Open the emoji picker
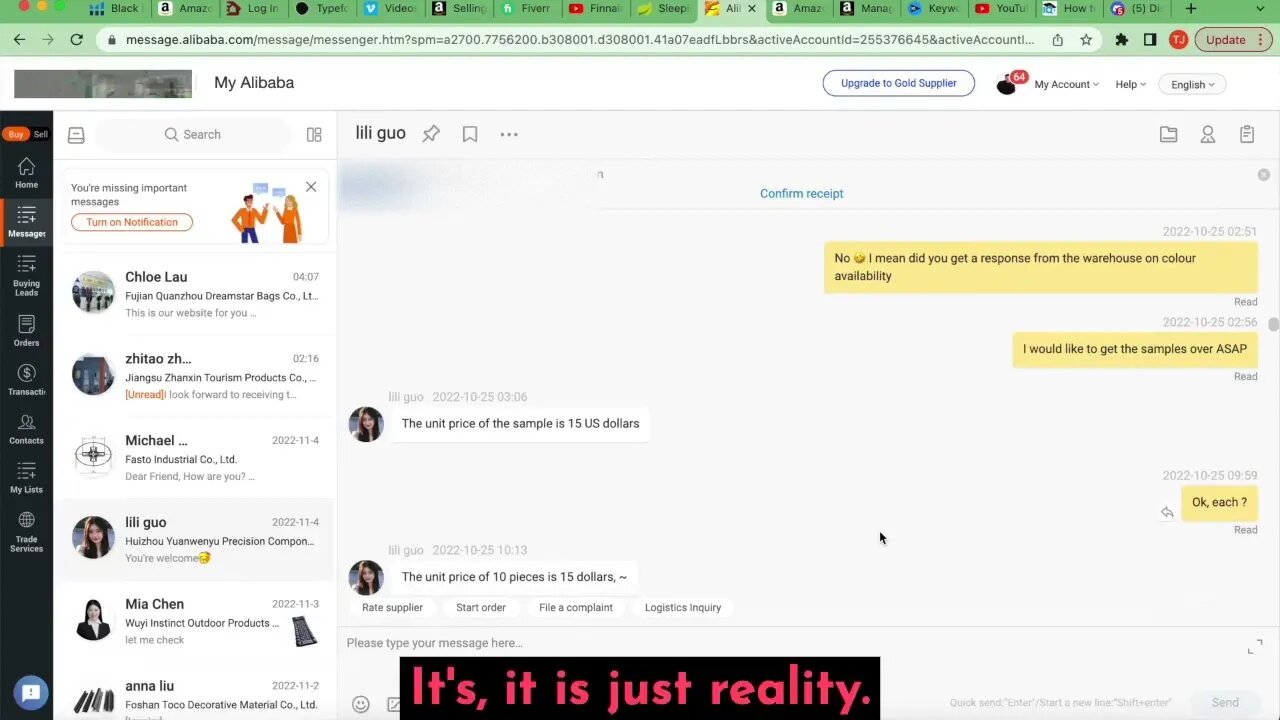The height and width of the screenshot is (720, 1280). [x=361, y=704]
